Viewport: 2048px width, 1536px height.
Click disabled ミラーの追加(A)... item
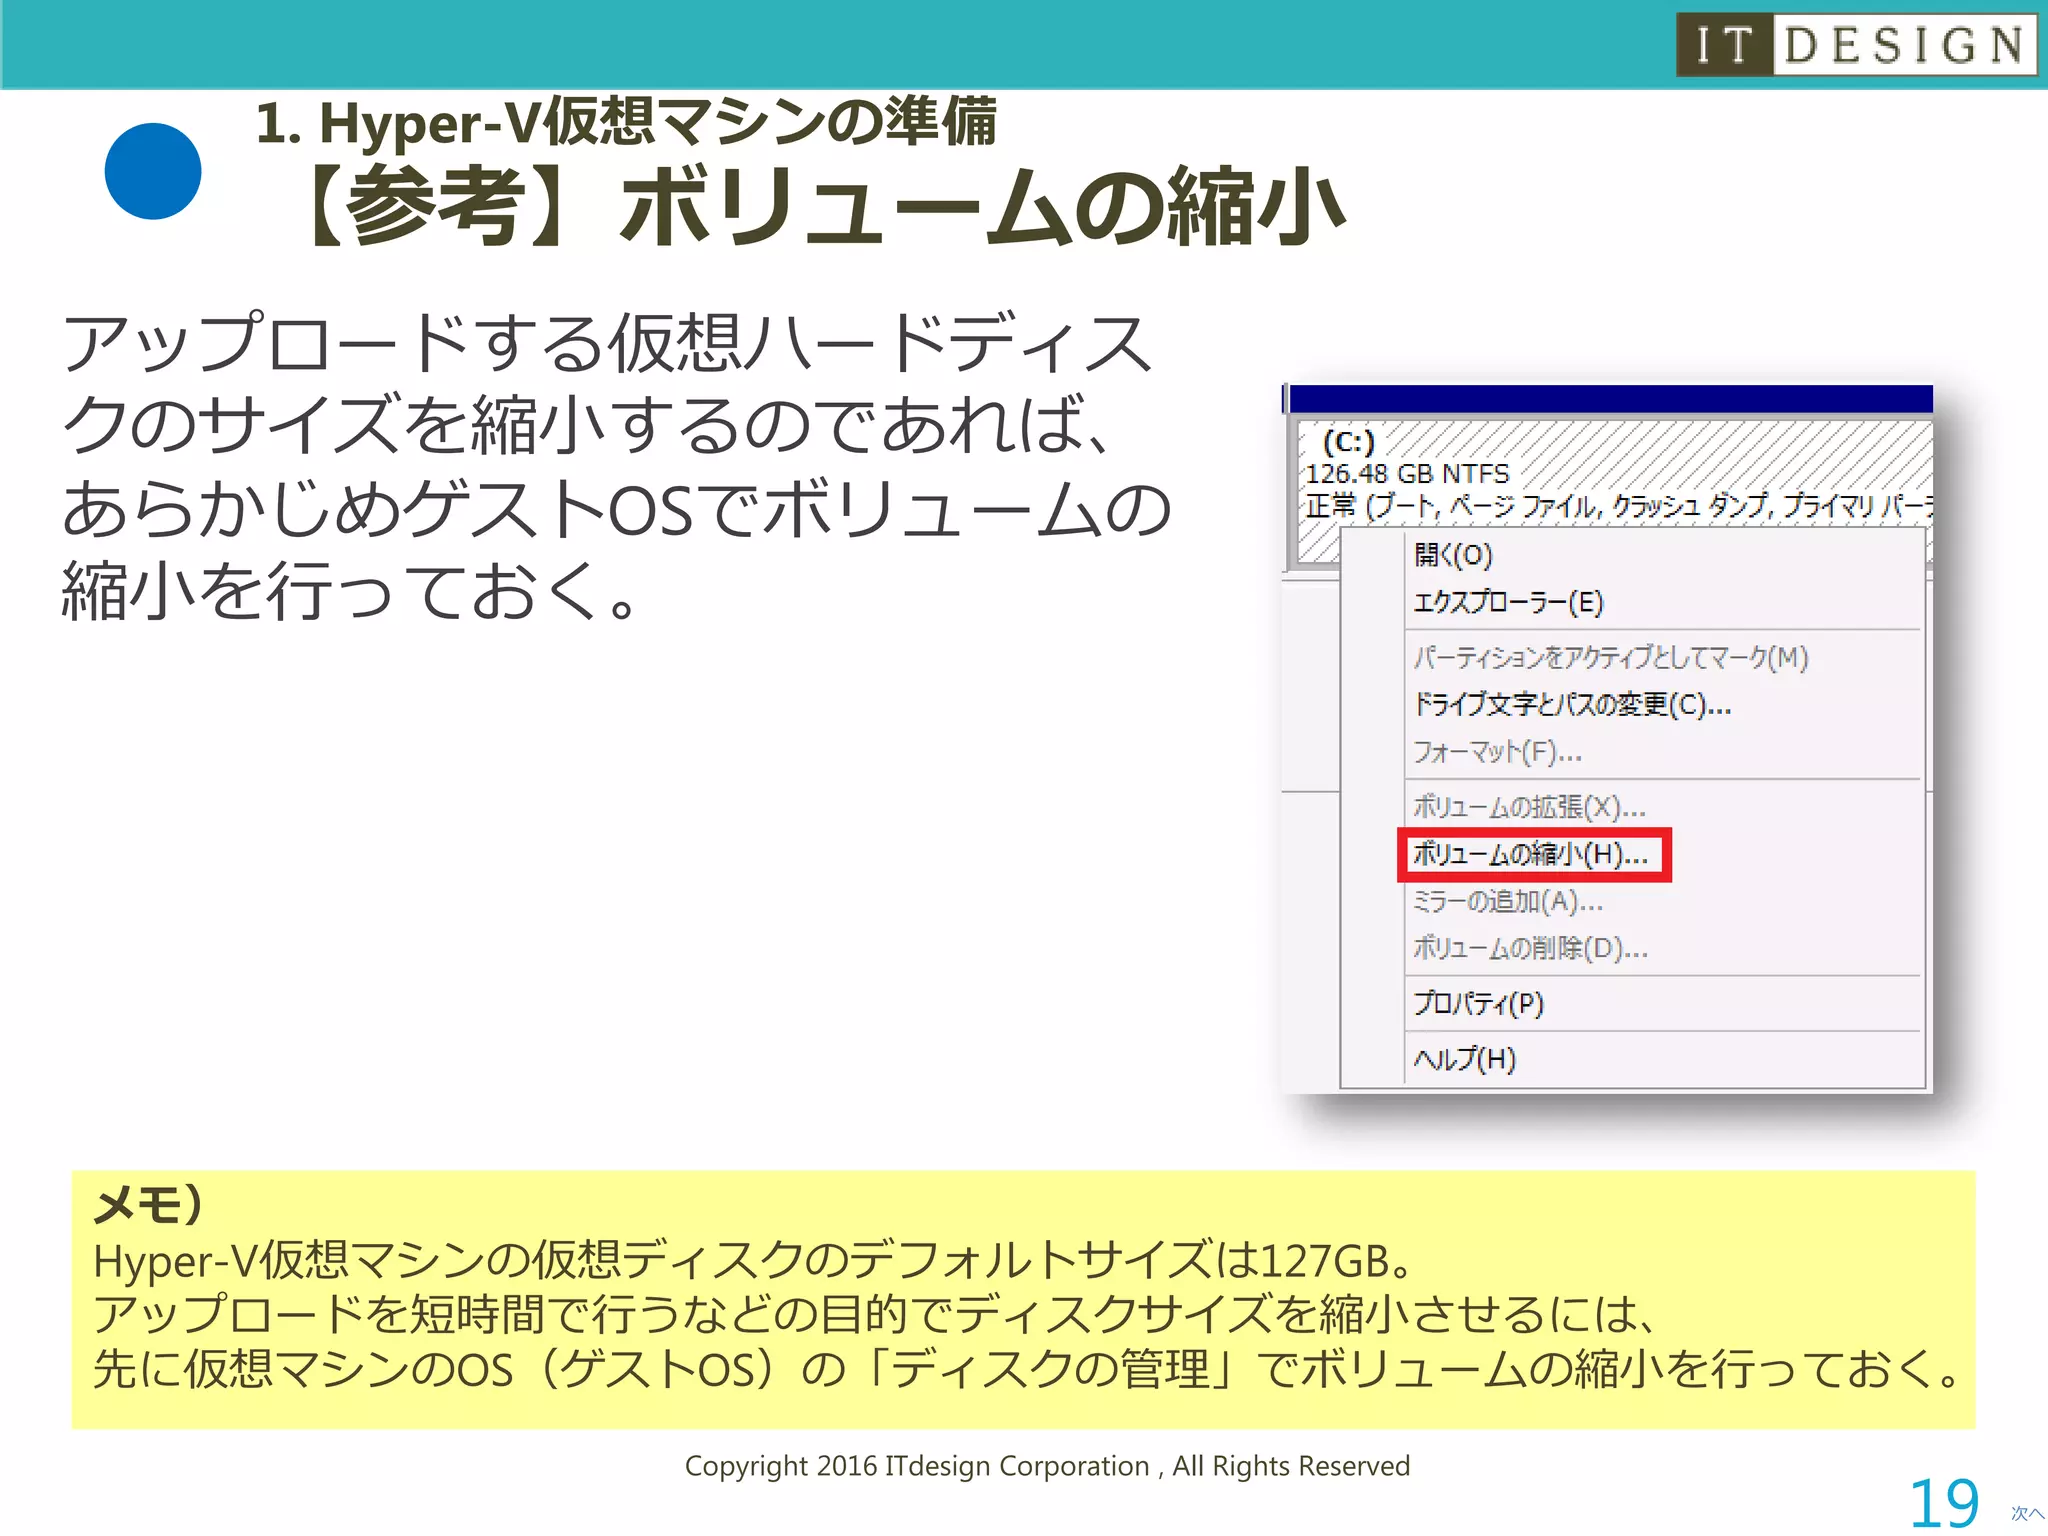[1507, 902]
